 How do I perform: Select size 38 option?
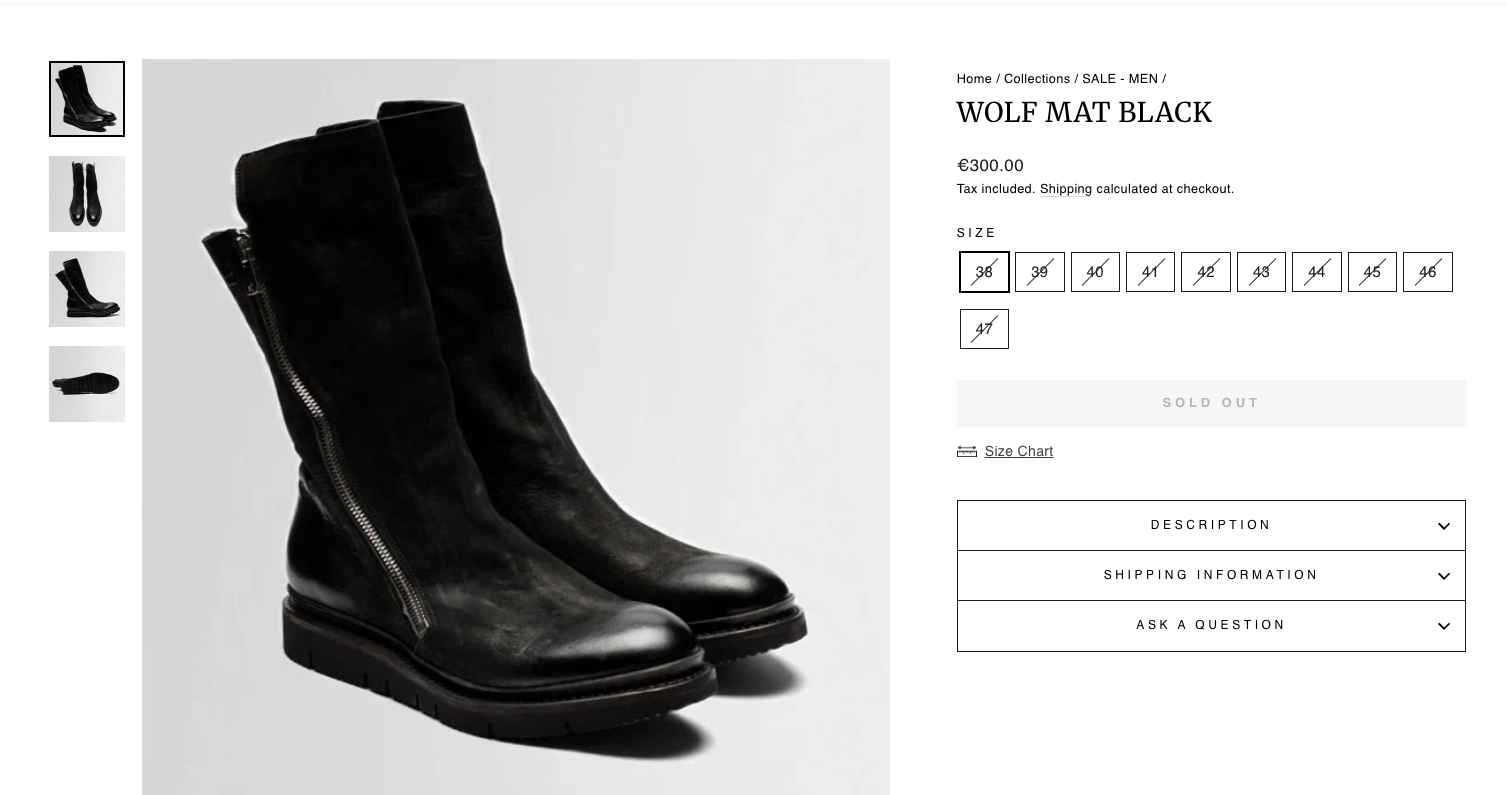[984, 272]
